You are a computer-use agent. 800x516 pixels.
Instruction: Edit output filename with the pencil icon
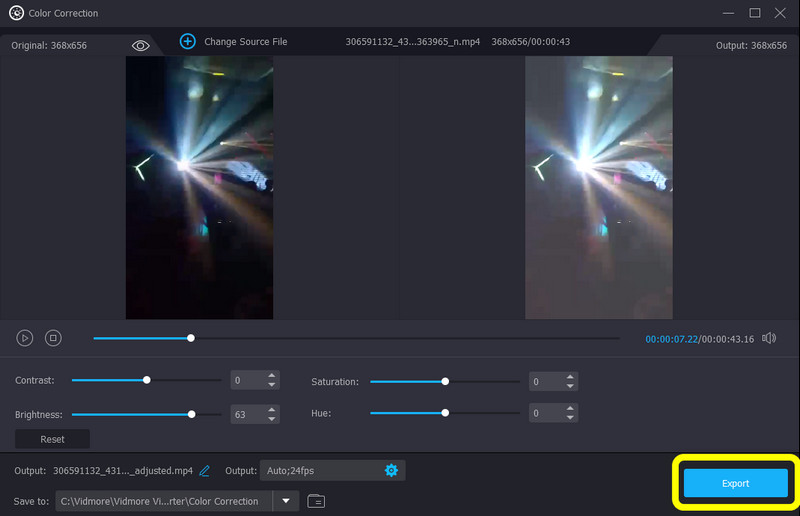pyautogui.click(x=205, y=470)
